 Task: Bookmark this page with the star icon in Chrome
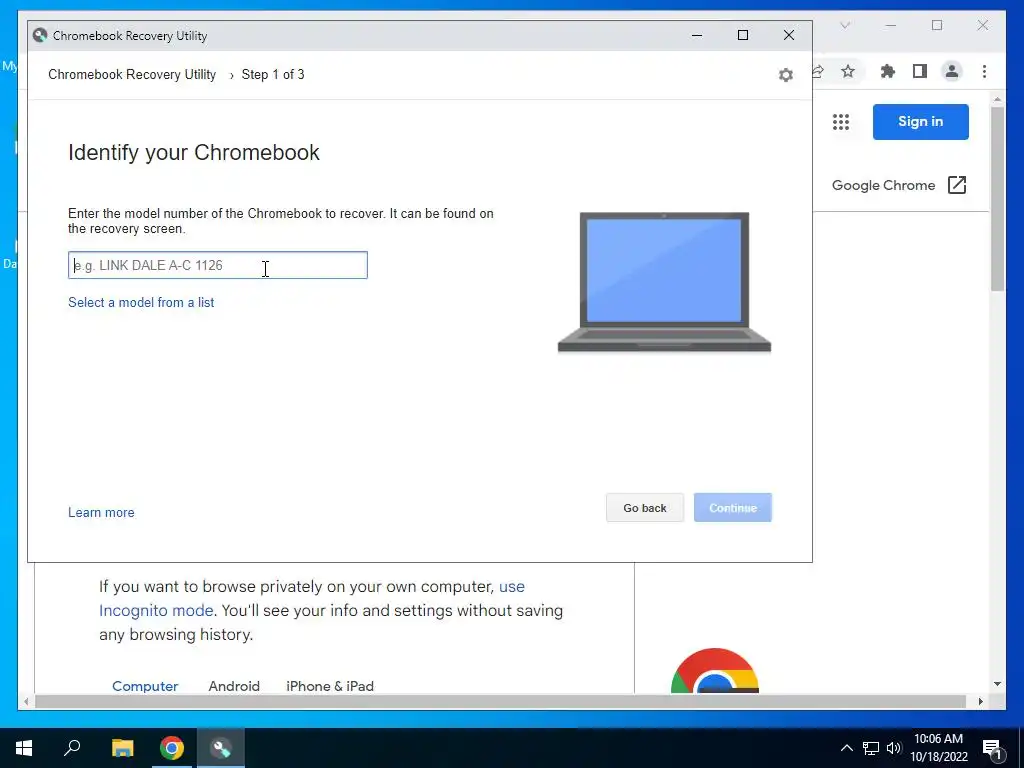click(x=848, y=71)
